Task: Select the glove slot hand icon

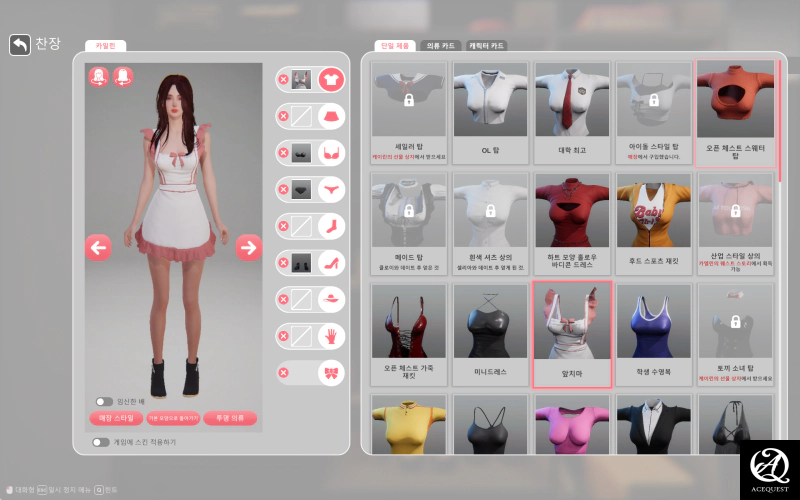Action: (330, 337)
